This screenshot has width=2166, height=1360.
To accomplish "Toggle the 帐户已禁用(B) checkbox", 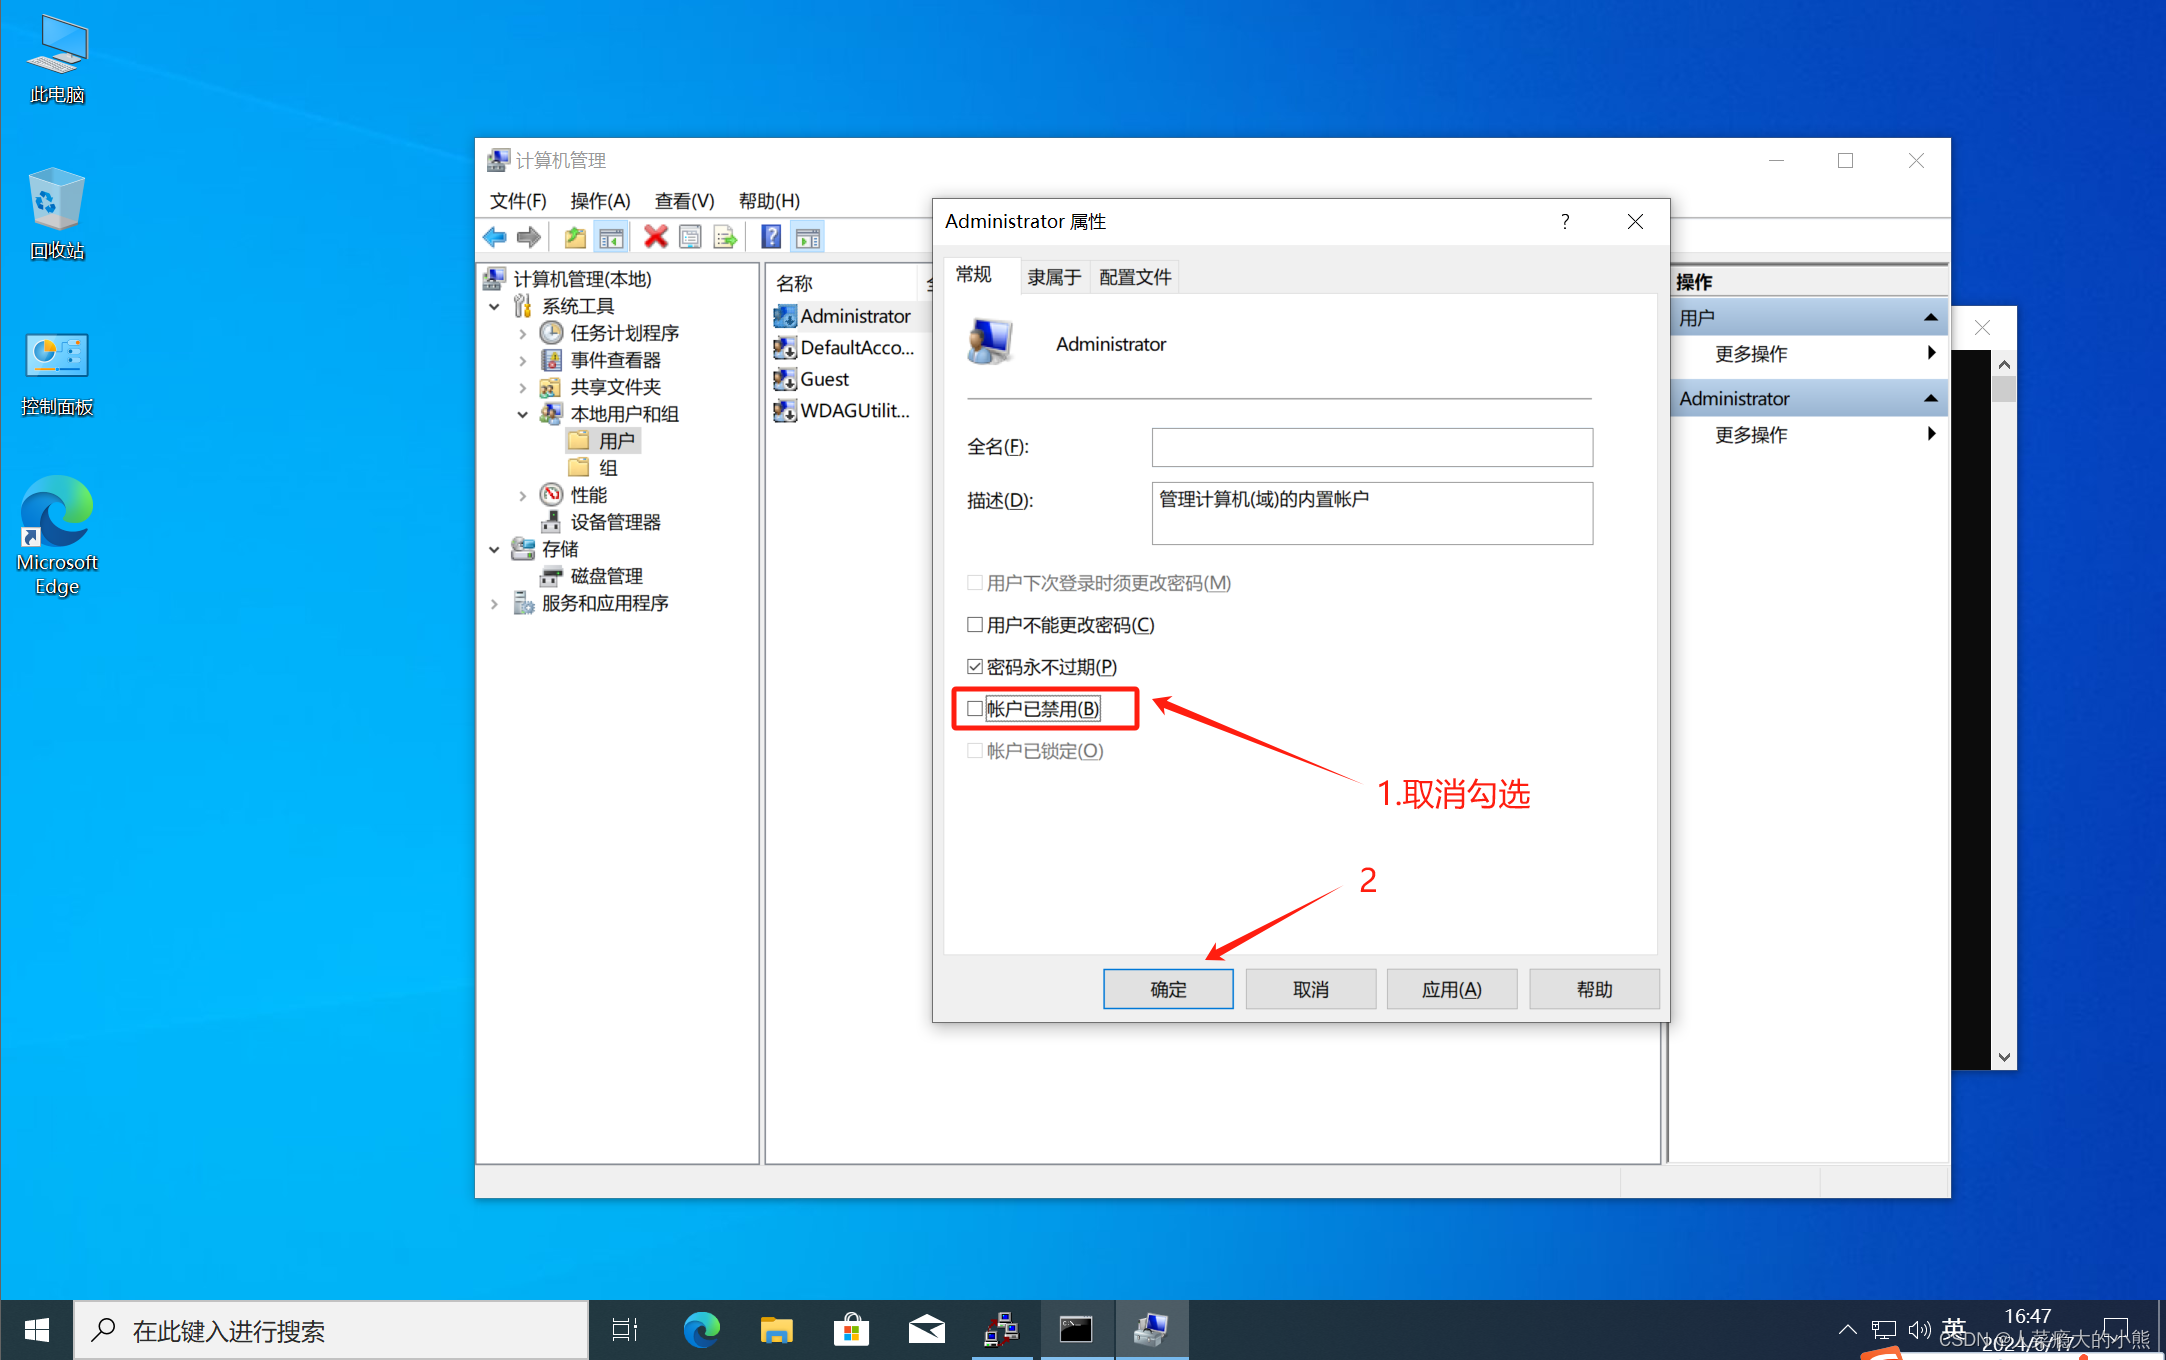I will (975, 709).
